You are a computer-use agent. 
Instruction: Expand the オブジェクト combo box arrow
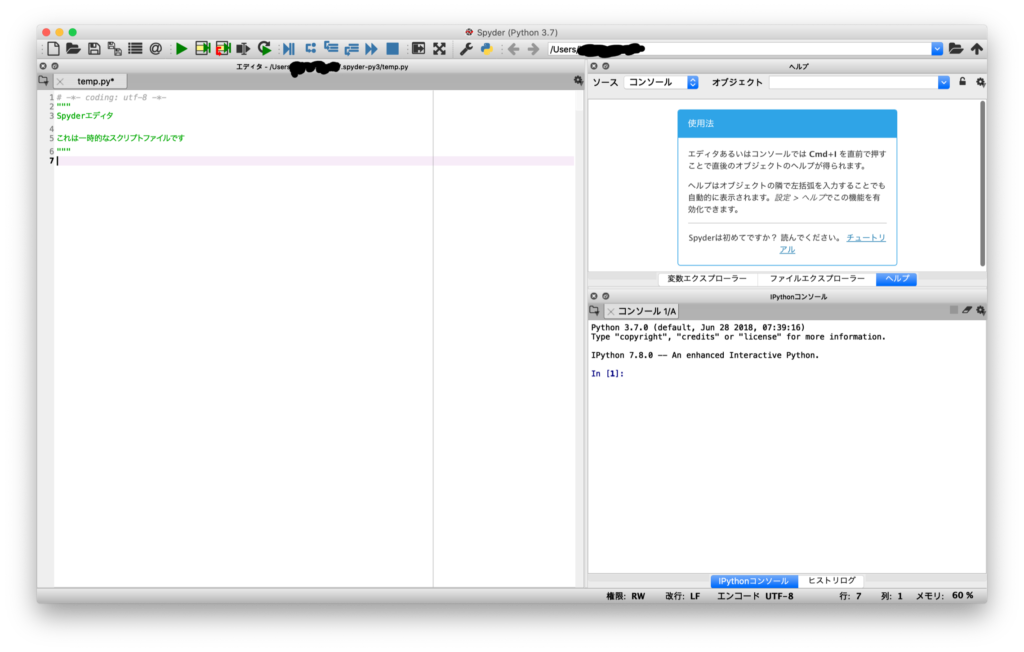coord(943,82)
